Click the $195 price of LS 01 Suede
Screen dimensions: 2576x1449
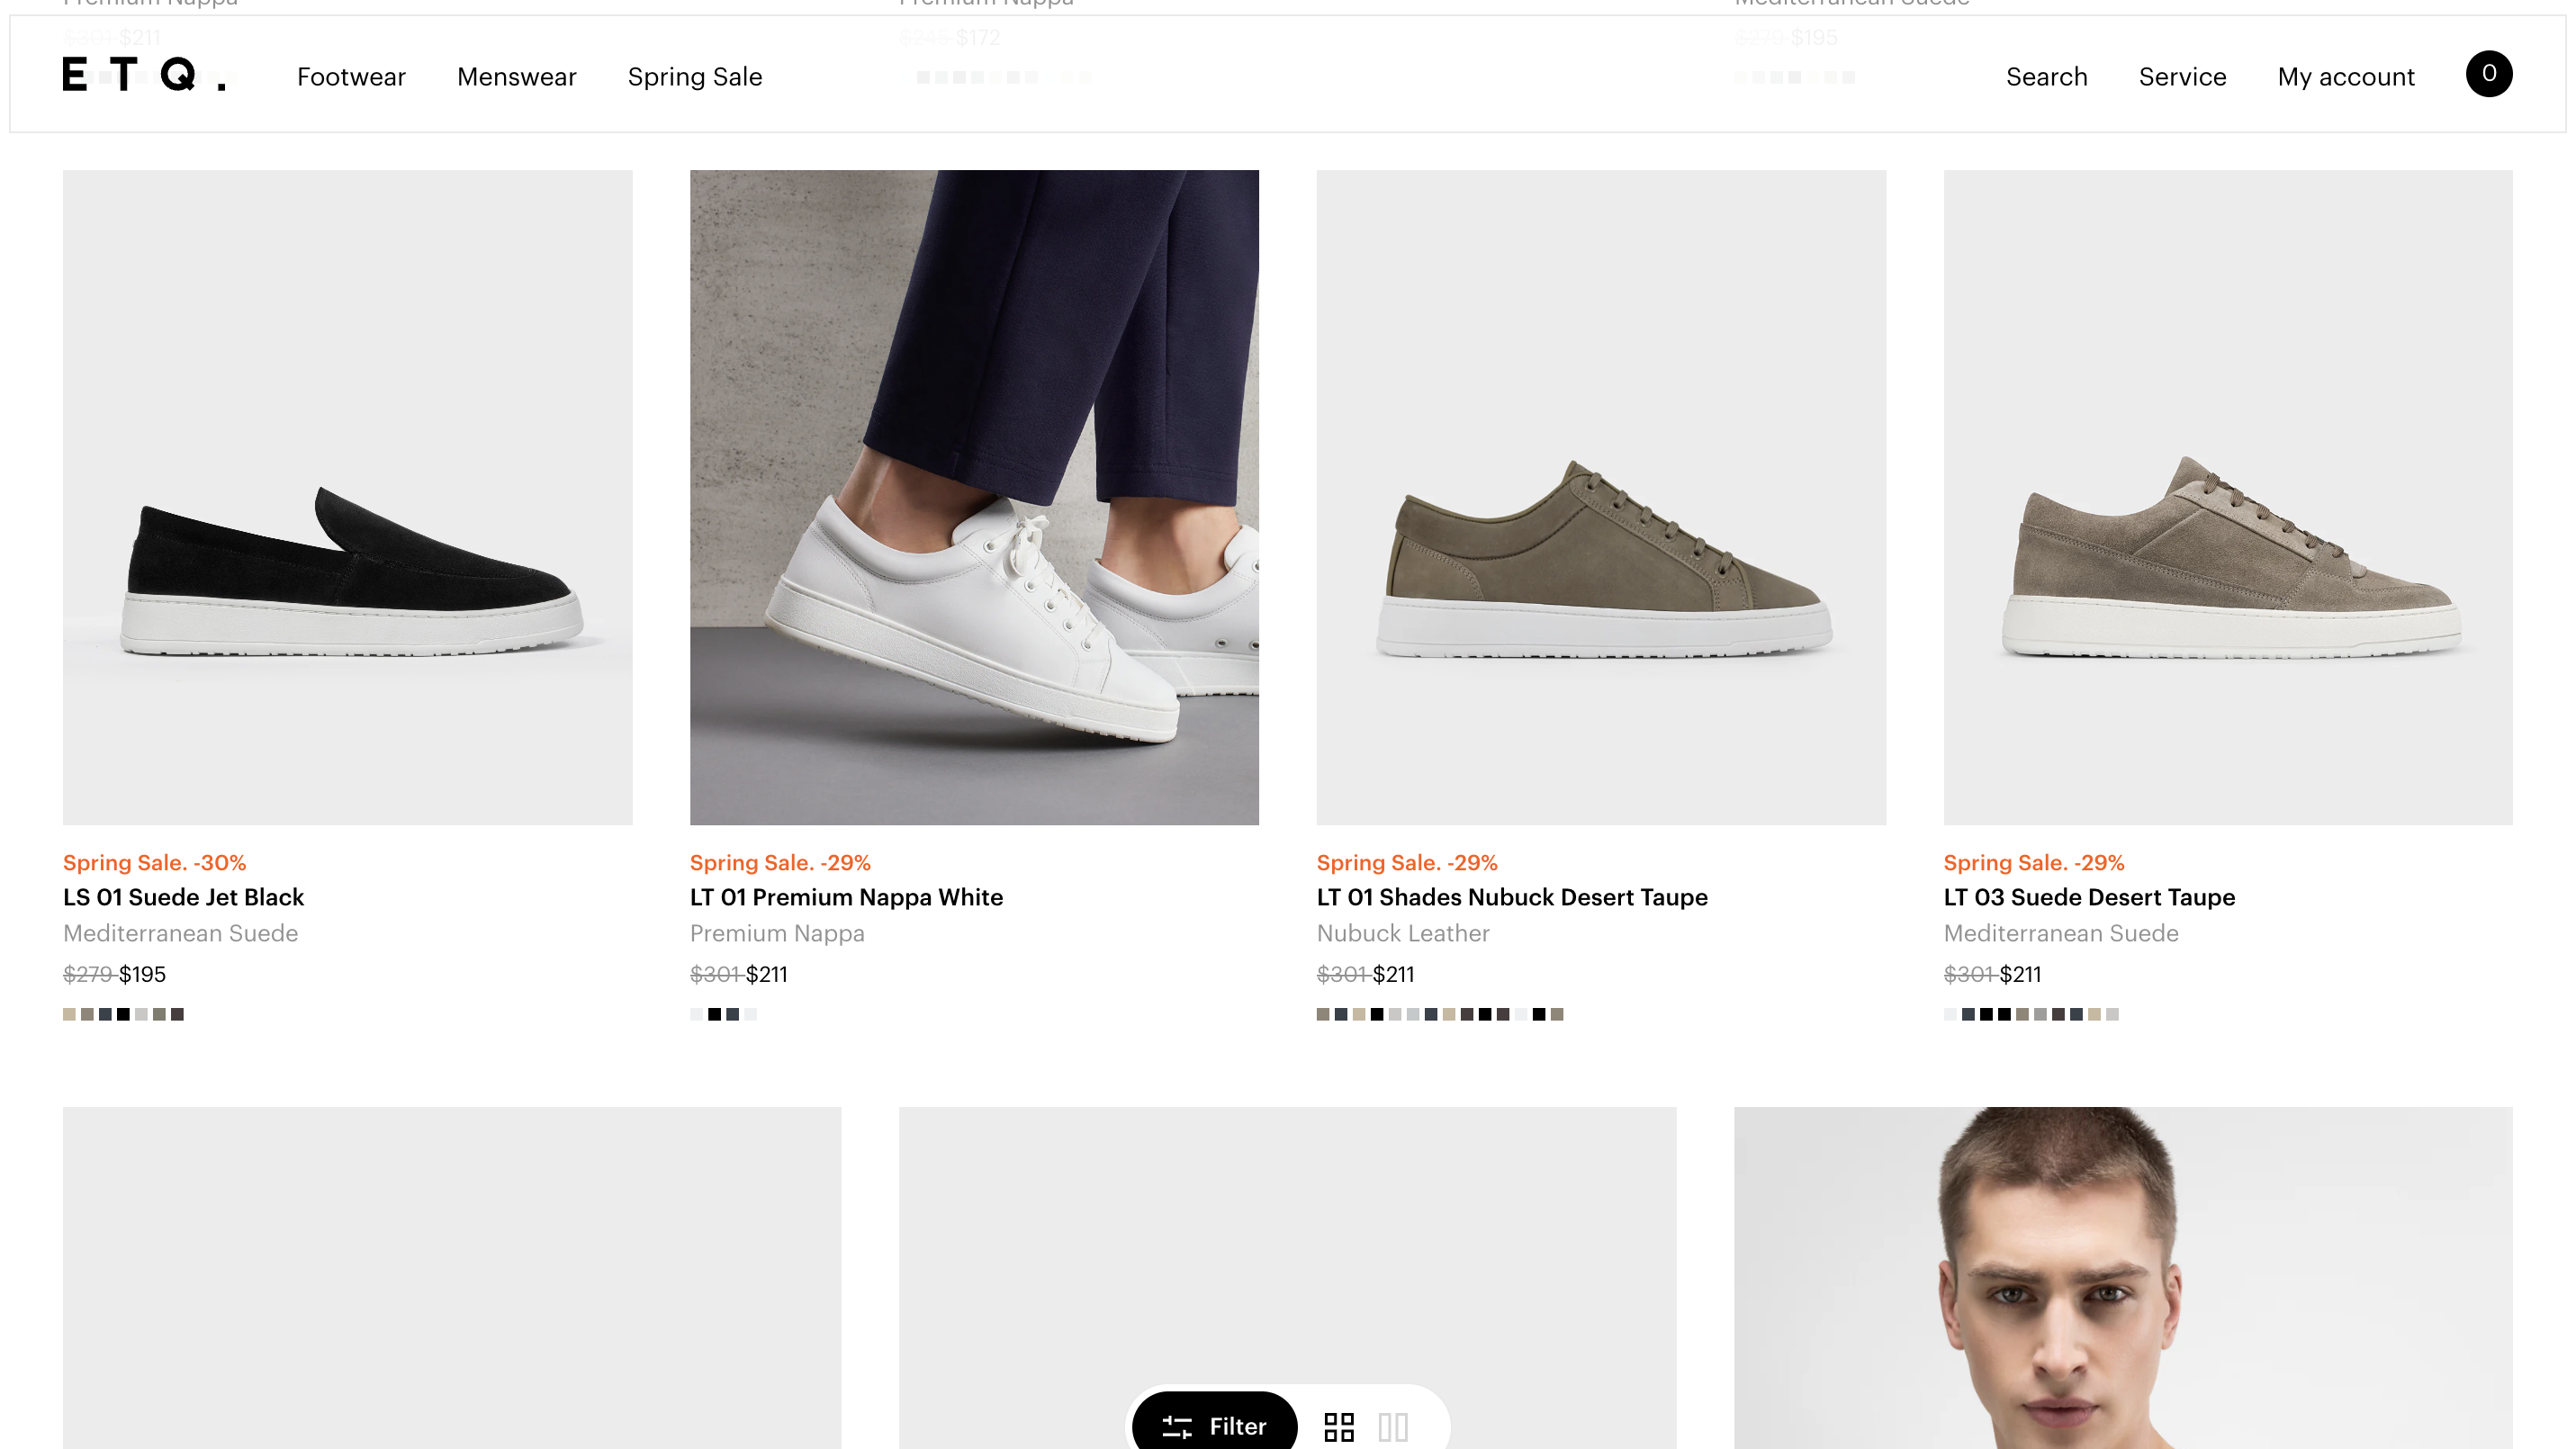click(x=142, y=974)
